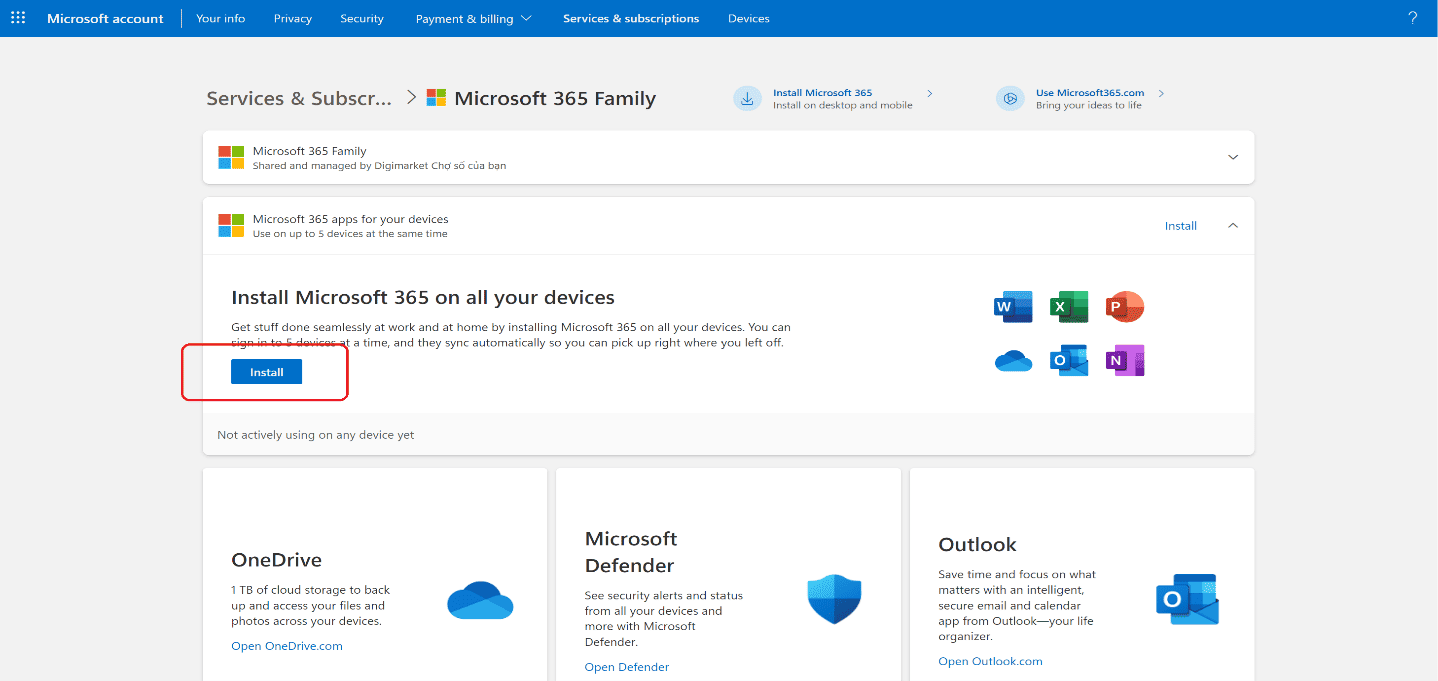Click the Install link in the apps header
1438x681 pixels.
(x=1181, y=226)
